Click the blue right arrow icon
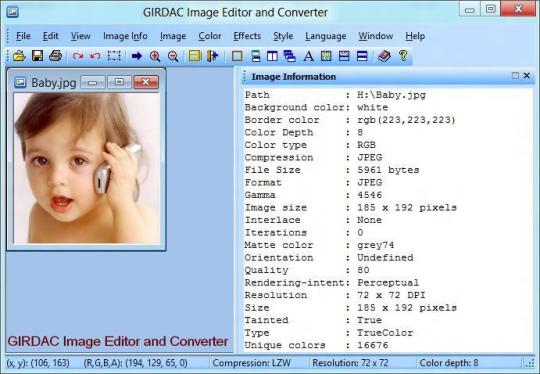This screenshot has height=374, width=540. [x=137, y=56]
